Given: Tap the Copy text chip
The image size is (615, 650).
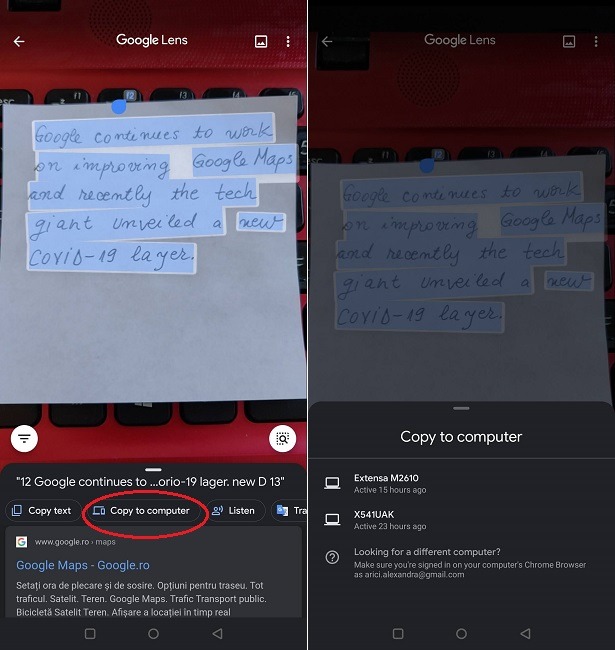Looking at the screenshot, I should point(42,511).
